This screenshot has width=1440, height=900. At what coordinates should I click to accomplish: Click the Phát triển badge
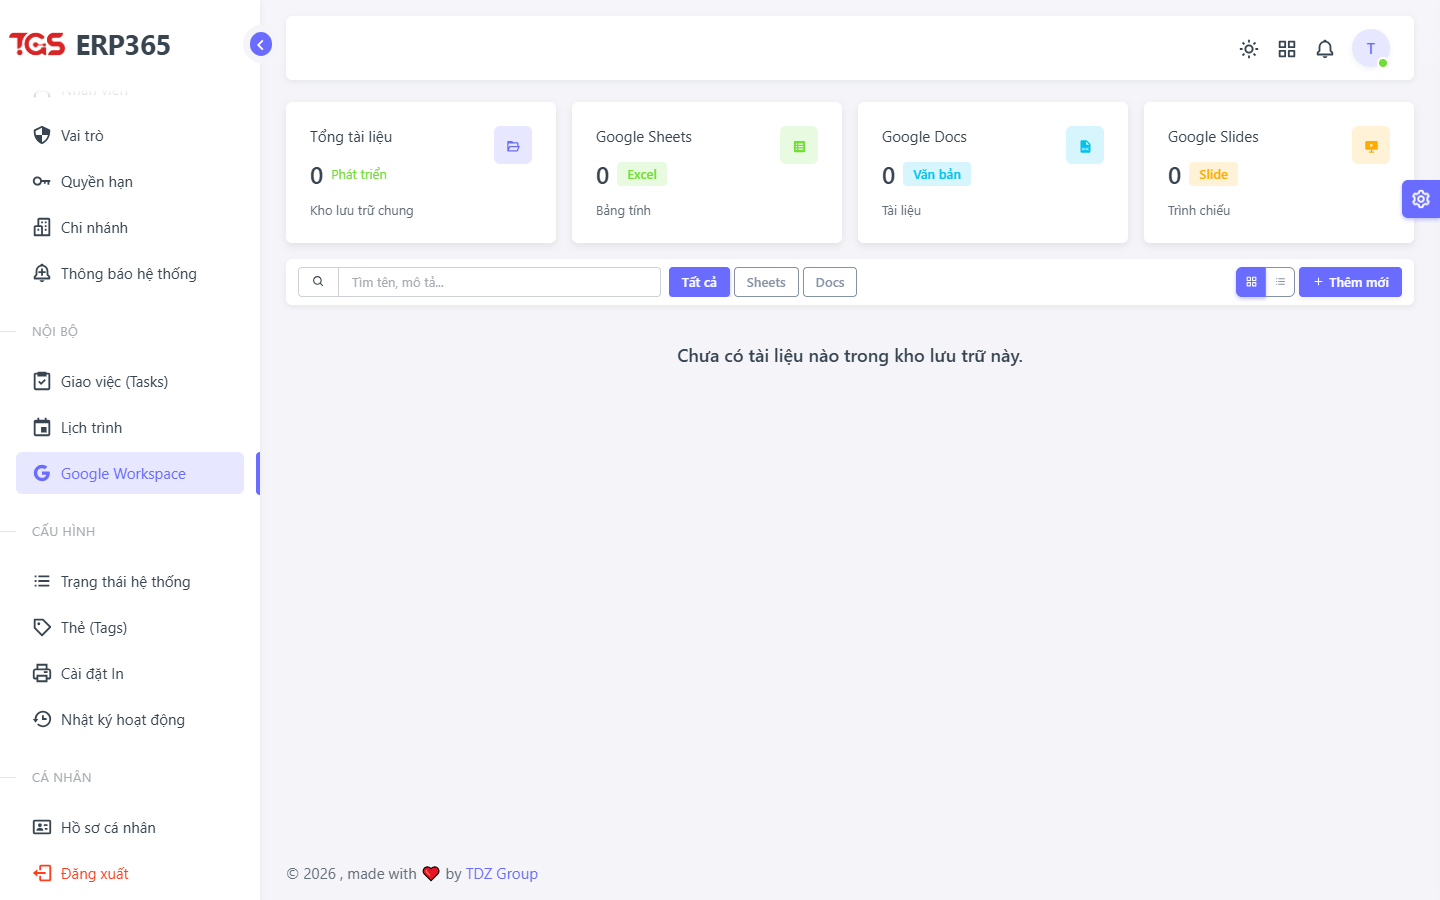pyautogui.click(x=359, y=174)
